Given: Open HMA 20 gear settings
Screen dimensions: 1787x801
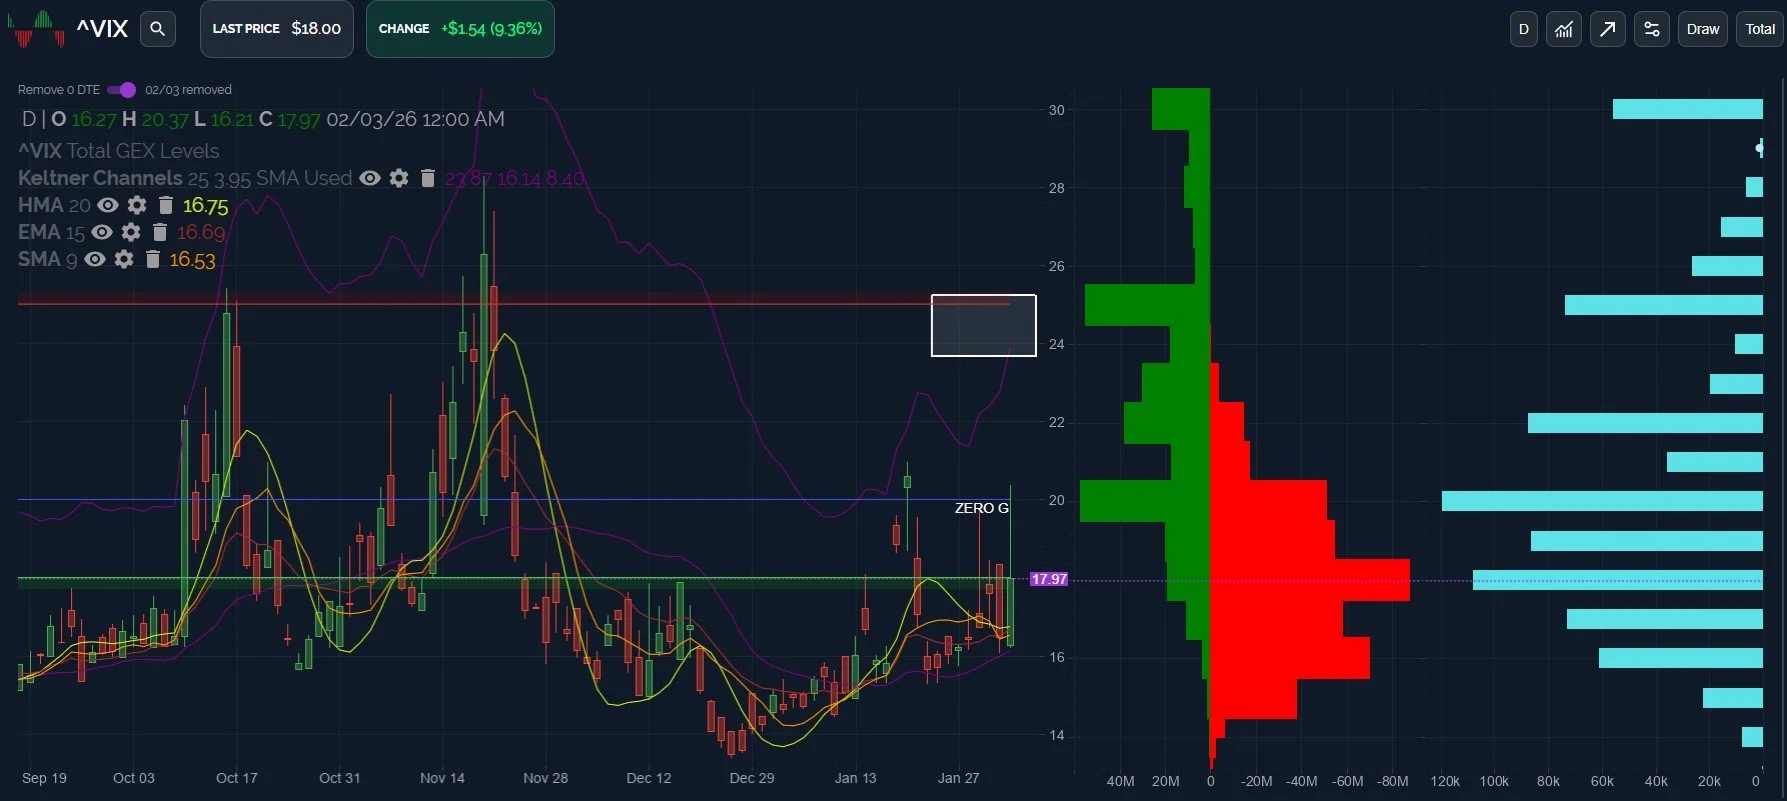Looking at the screenshot, I should [137, 205].
